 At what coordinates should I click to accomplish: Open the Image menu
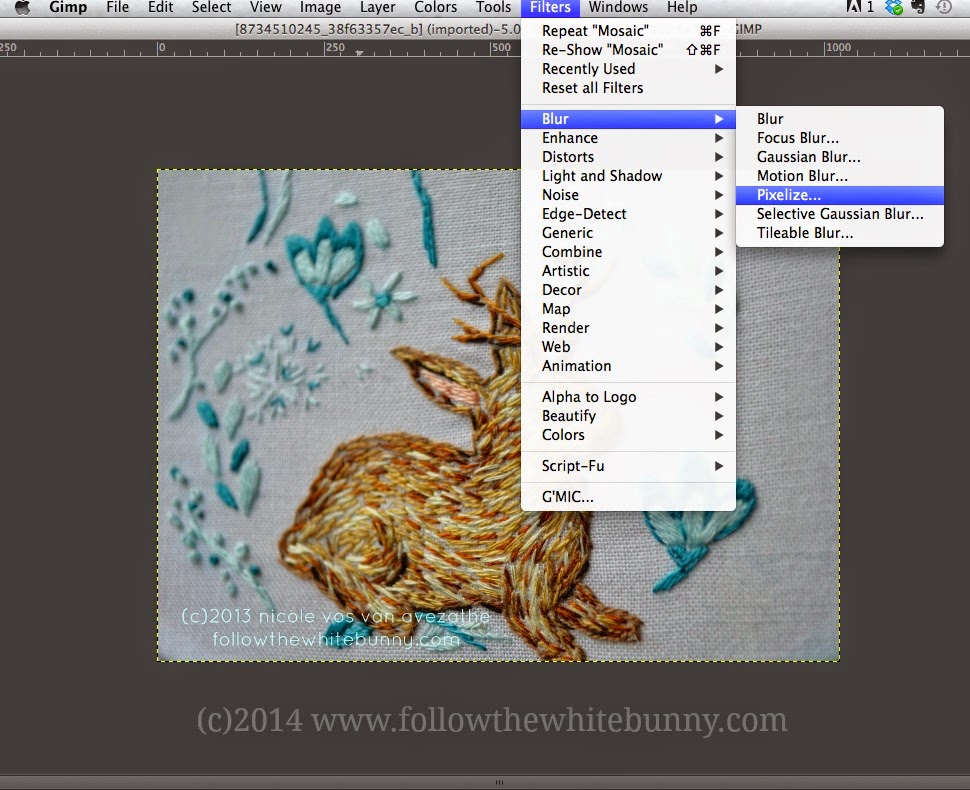(x=320, y=7)
